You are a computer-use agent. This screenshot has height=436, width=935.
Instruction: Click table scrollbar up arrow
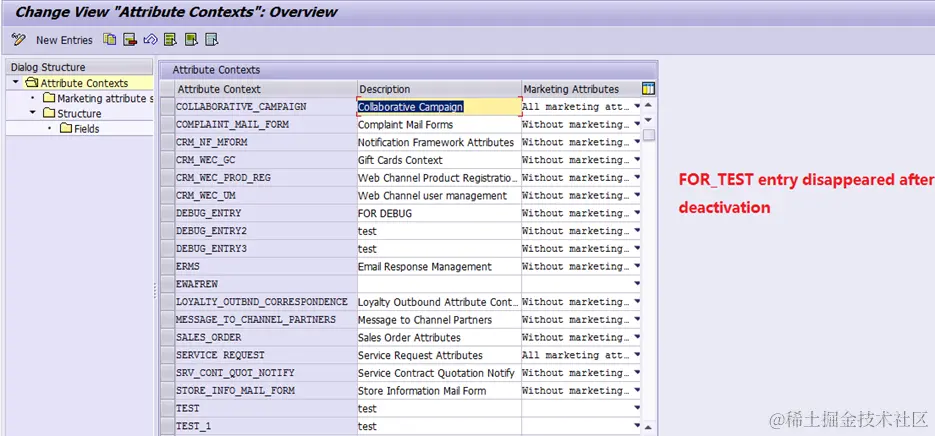649,106
